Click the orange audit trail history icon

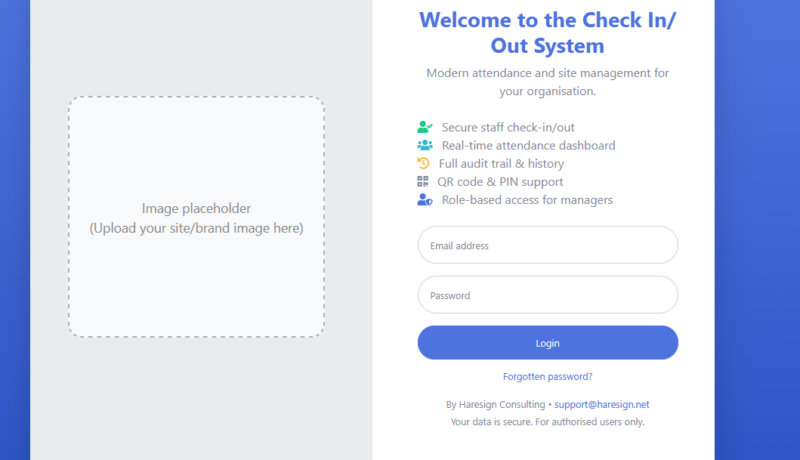(x=423, y=163)
